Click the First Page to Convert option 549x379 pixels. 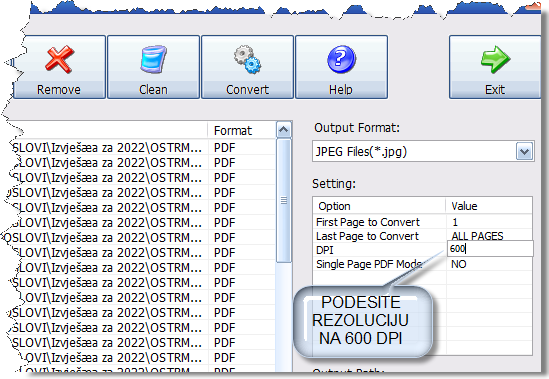pos(368,222)
